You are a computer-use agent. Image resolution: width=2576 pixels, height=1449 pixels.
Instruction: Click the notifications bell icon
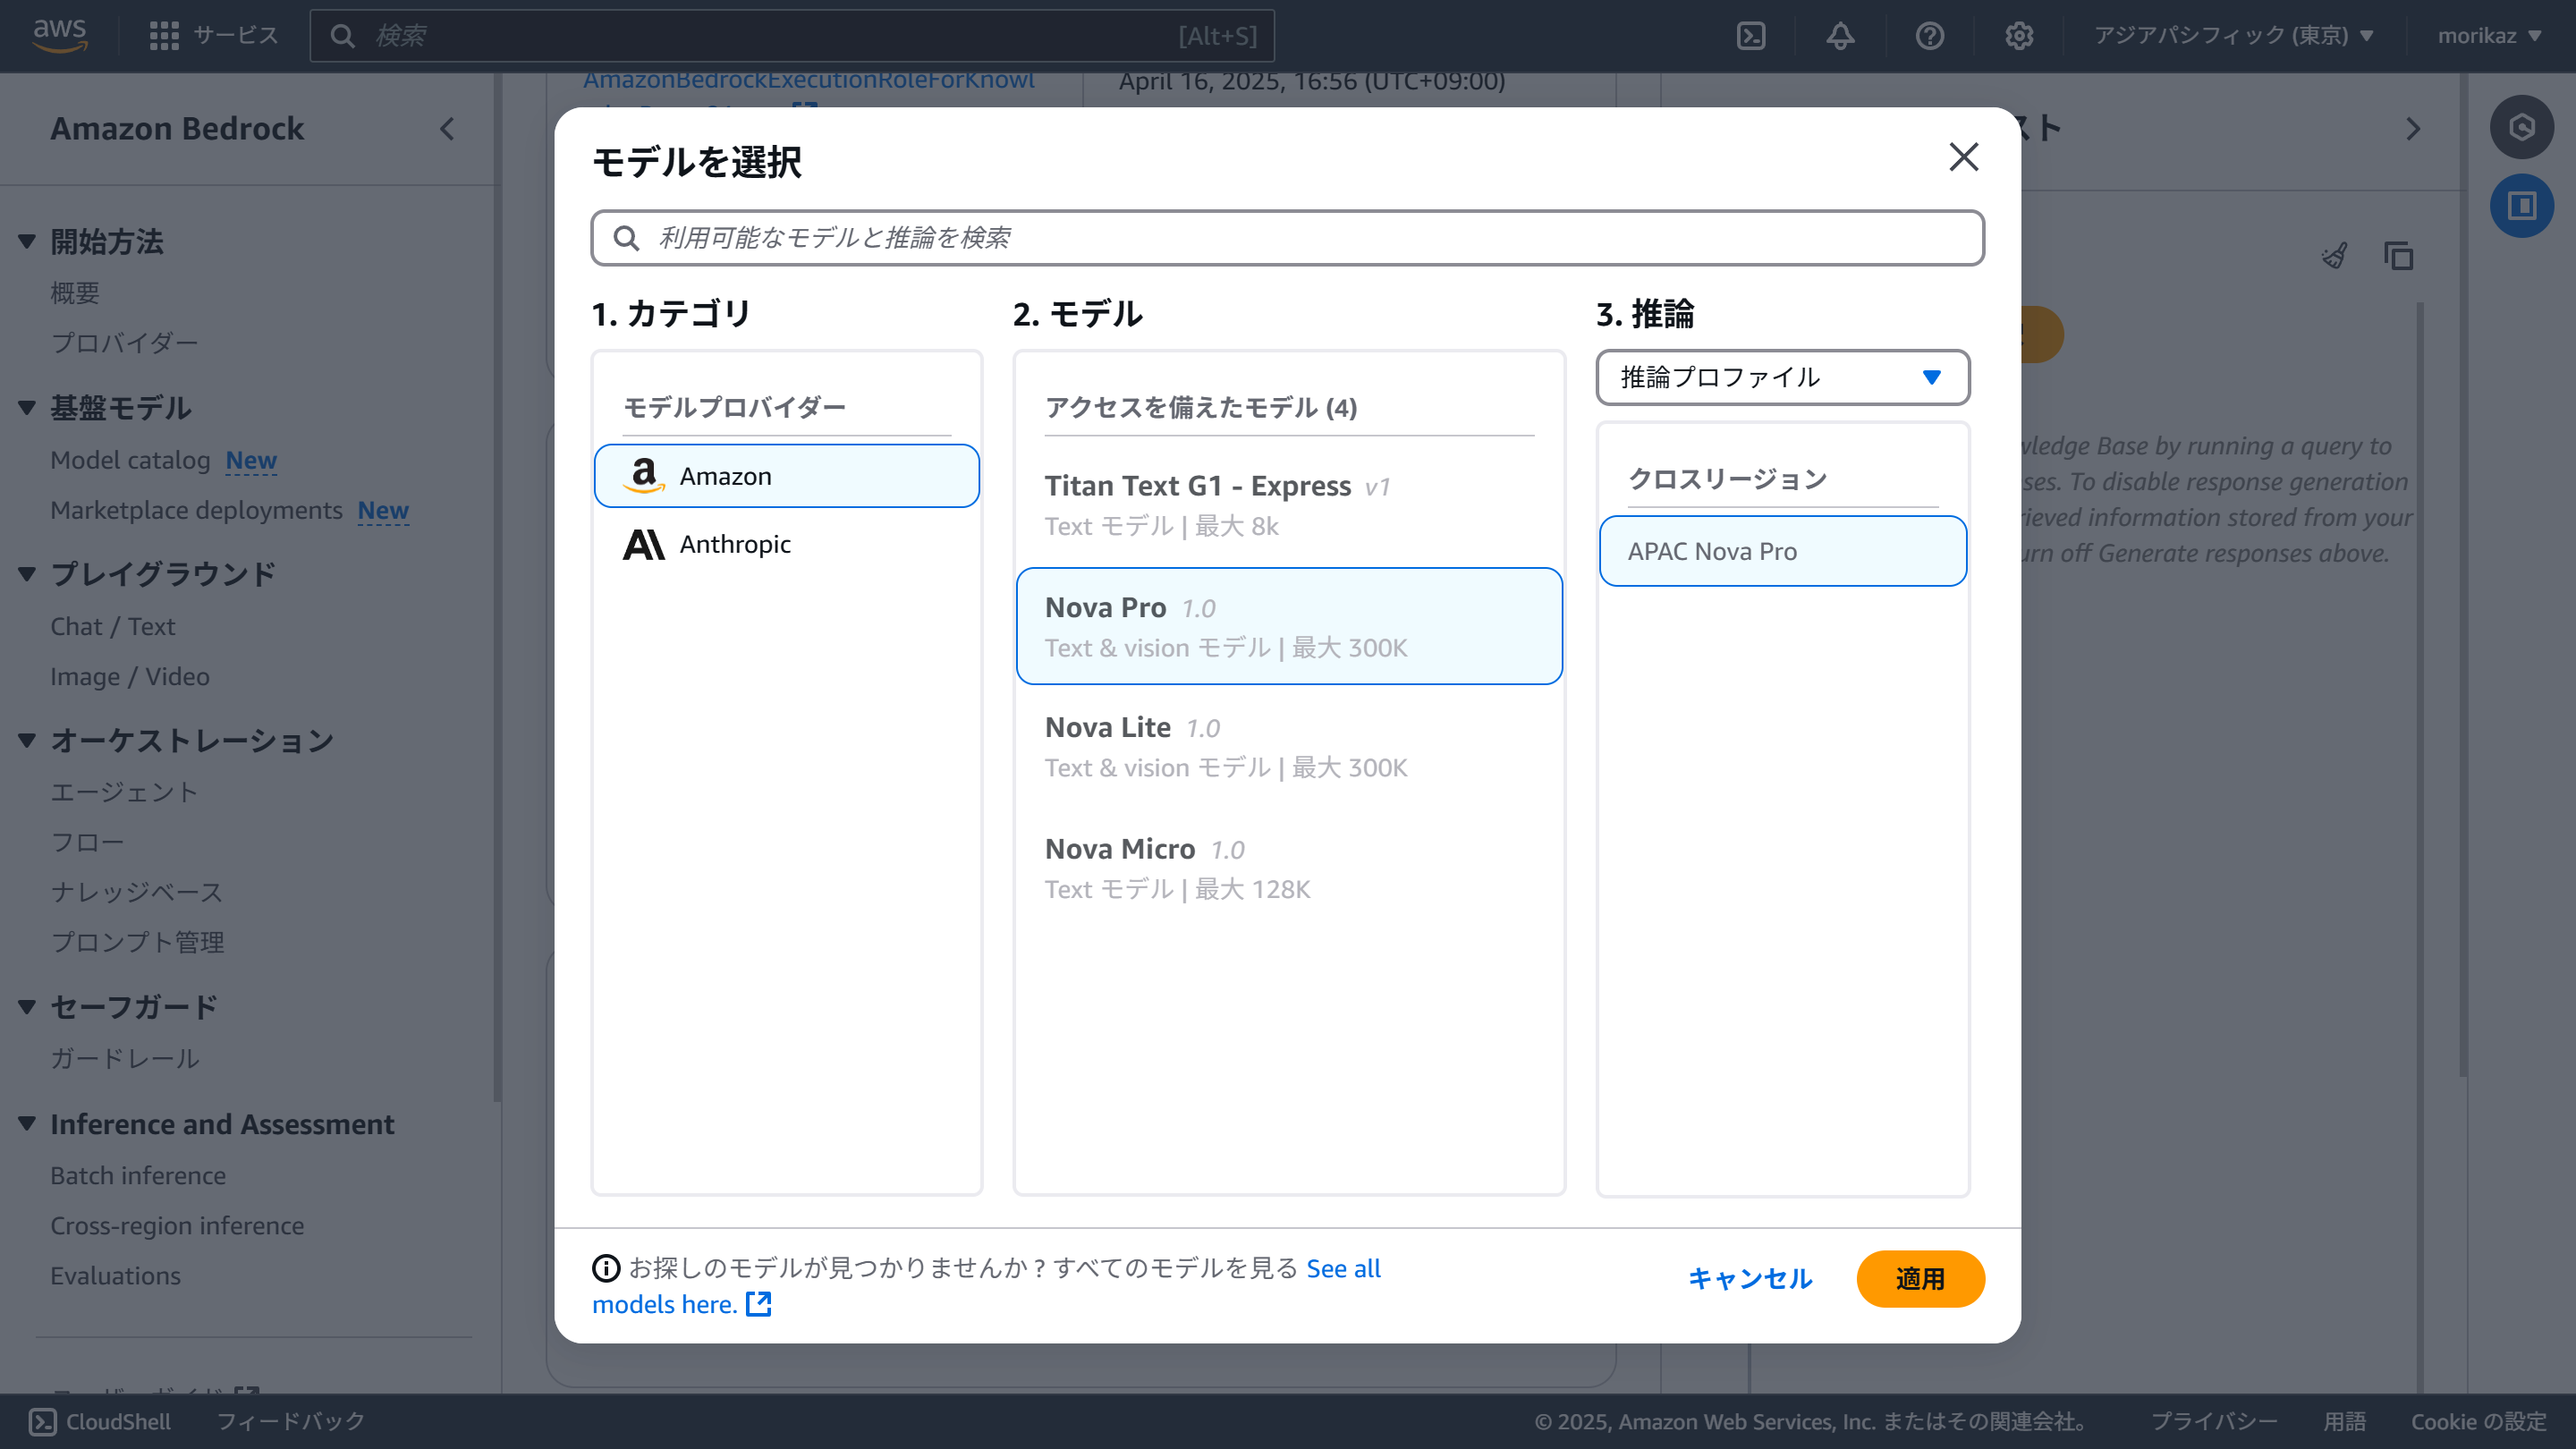click(1840, 36)
